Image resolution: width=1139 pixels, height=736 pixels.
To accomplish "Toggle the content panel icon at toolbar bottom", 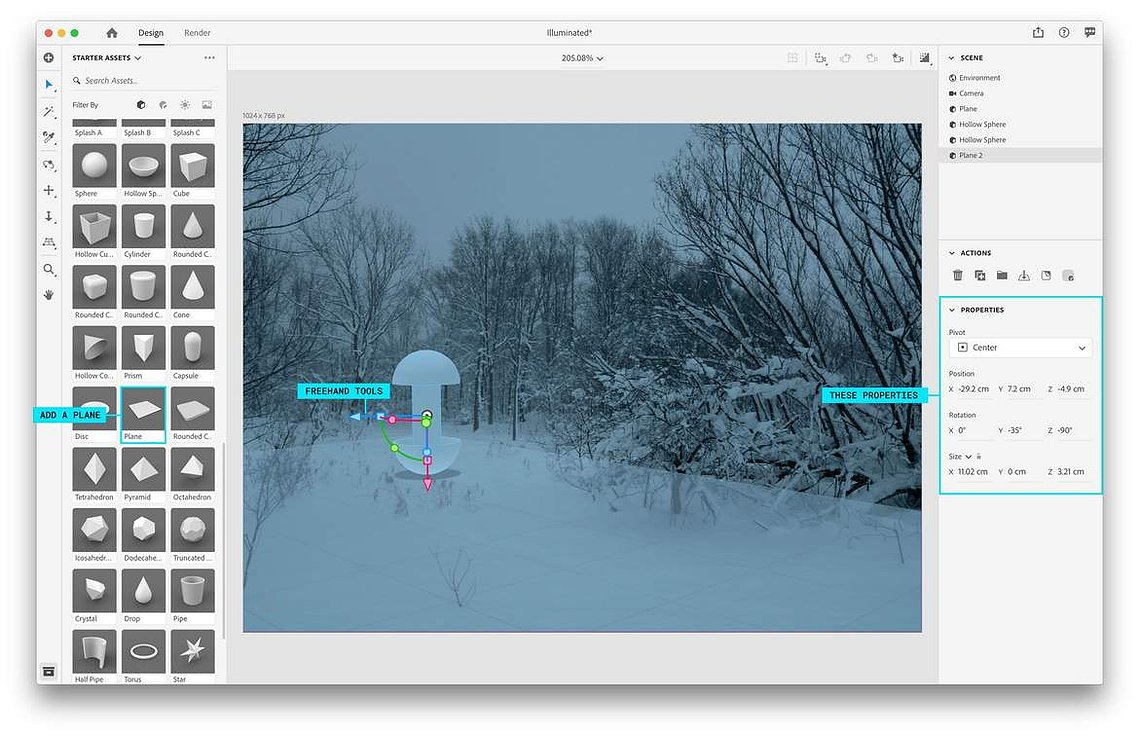I will tap(49, 671).
